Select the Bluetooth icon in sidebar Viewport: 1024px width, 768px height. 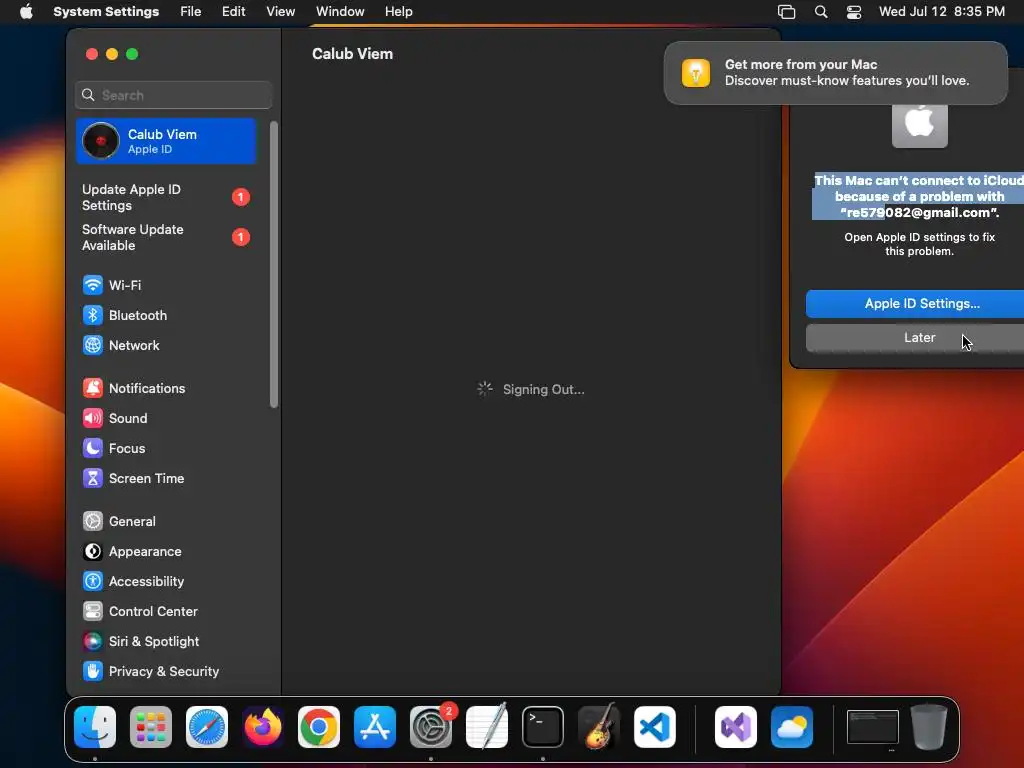[x=93, y=315]
